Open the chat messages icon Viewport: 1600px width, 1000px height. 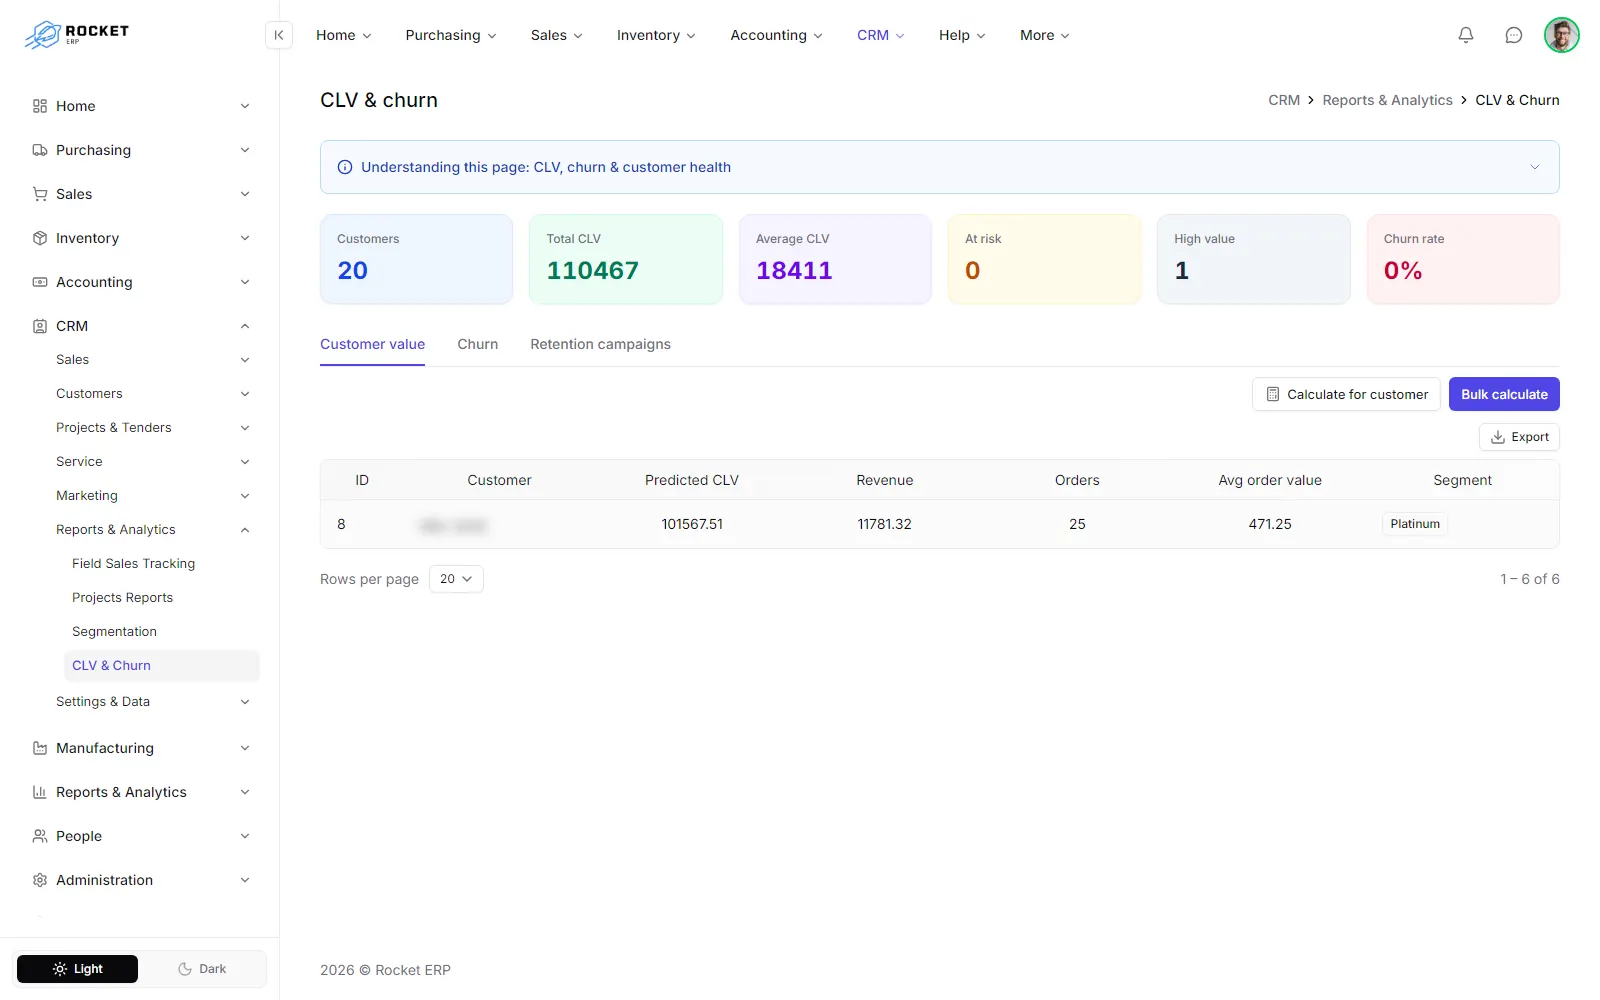tap(1514, 35)
